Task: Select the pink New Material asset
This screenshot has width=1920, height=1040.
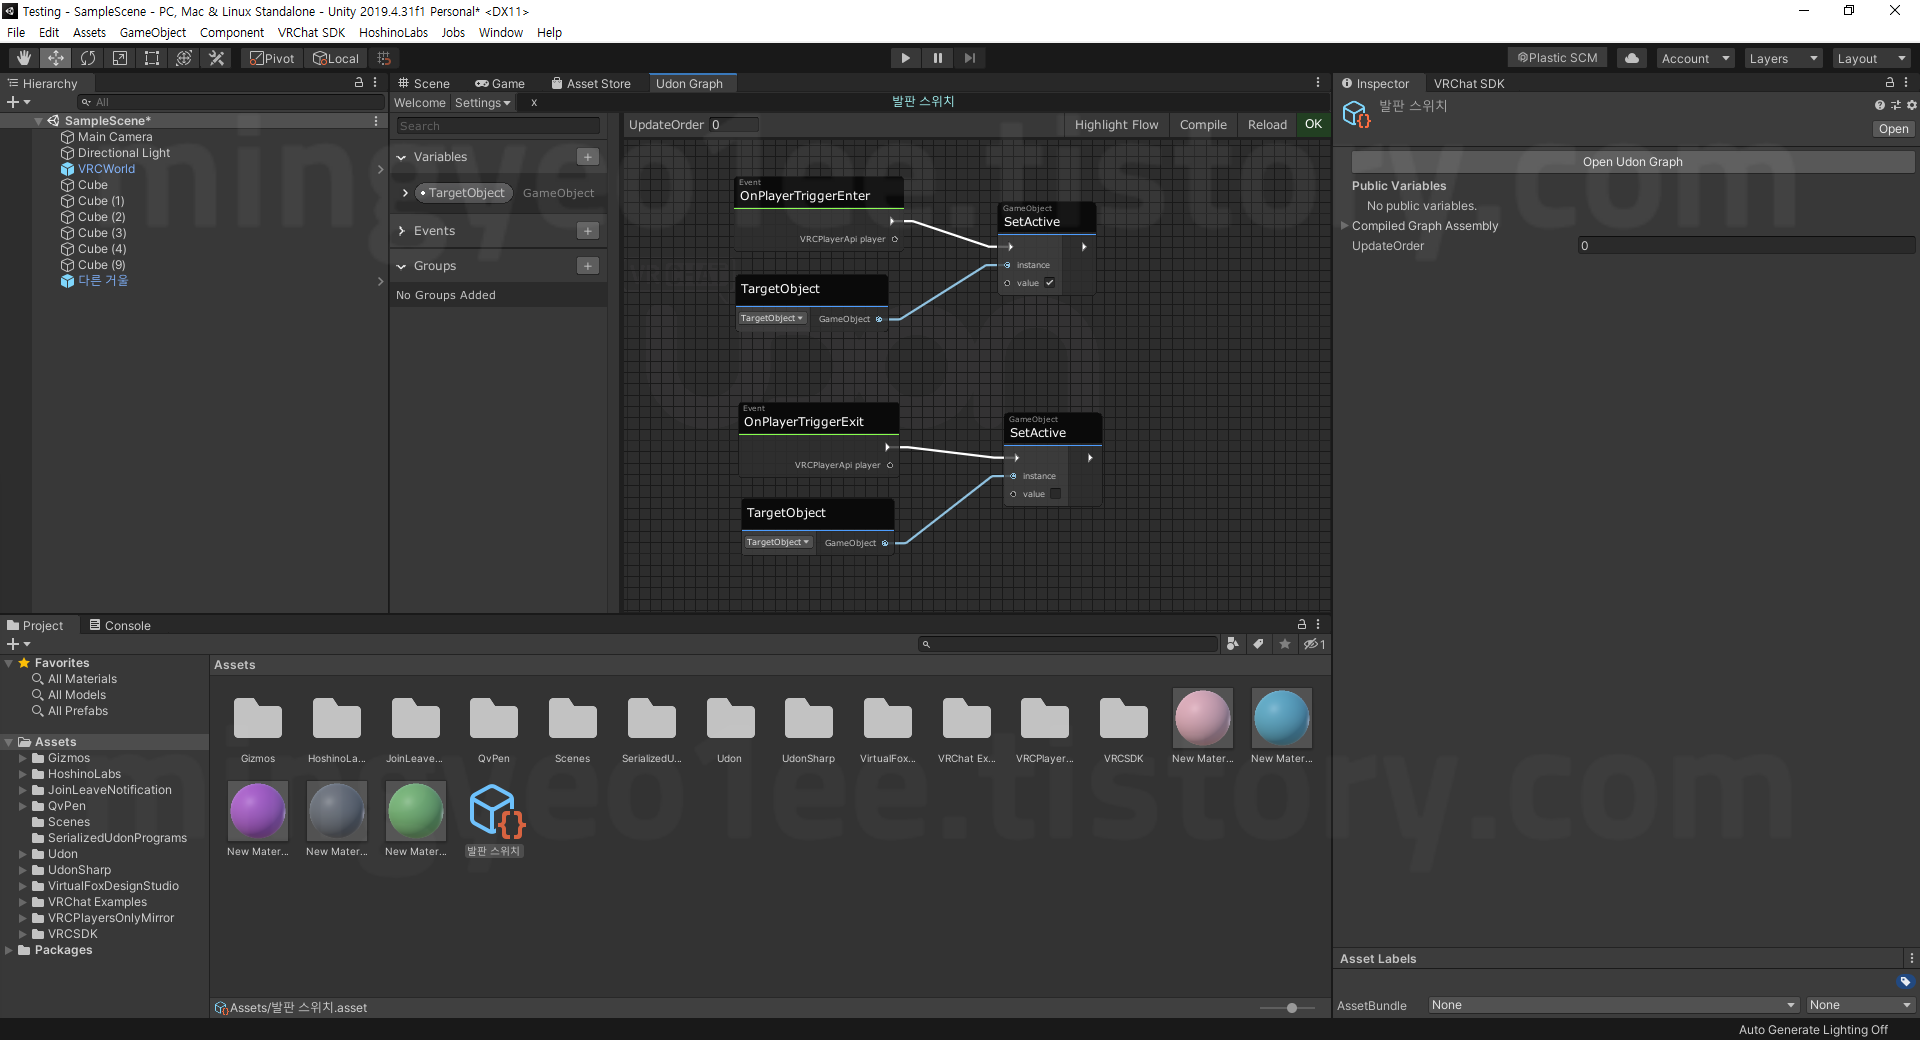Action: 1203,718
